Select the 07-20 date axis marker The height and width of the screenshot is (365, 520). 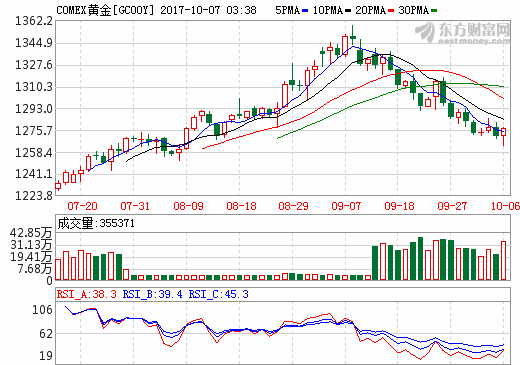82,206
